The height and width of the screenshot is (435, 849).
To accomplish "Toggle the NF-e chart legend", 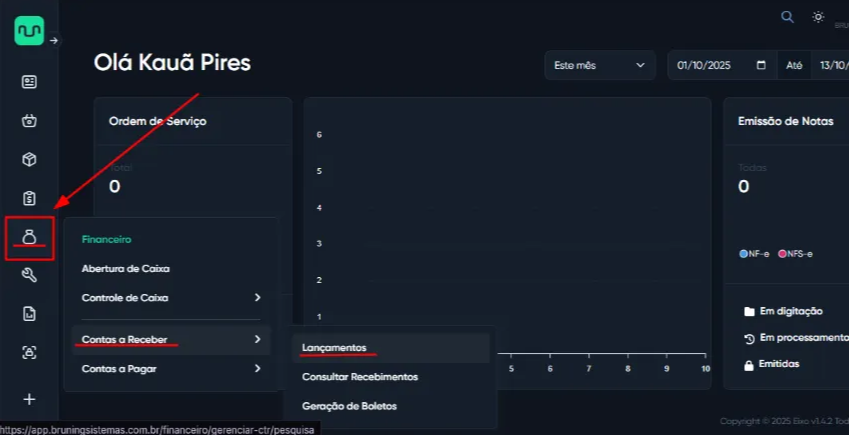I will [754, 254].
